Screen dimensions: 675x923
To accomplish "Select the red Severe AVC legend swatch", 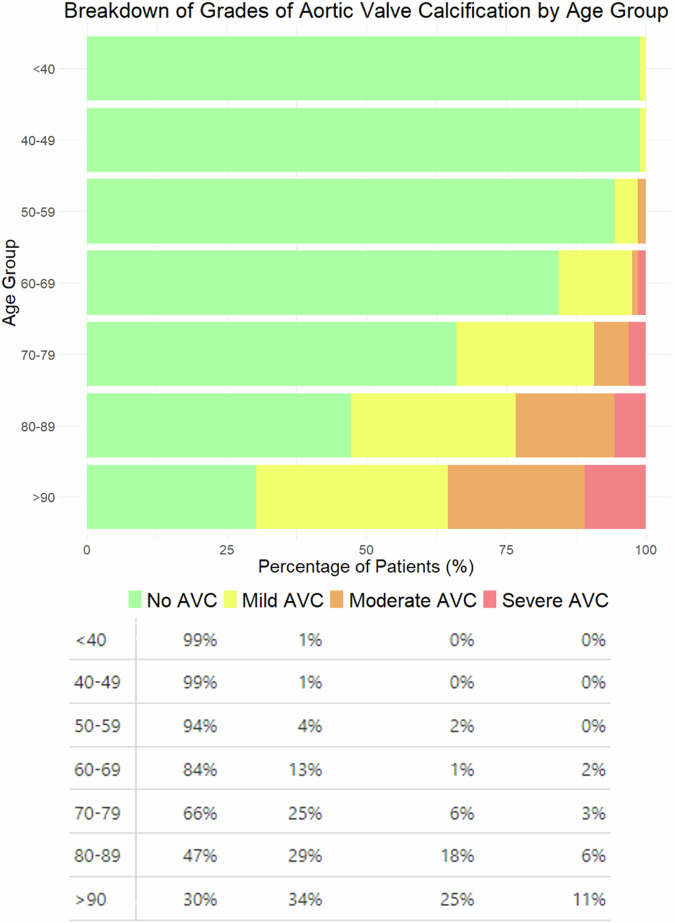I will 490,600.
